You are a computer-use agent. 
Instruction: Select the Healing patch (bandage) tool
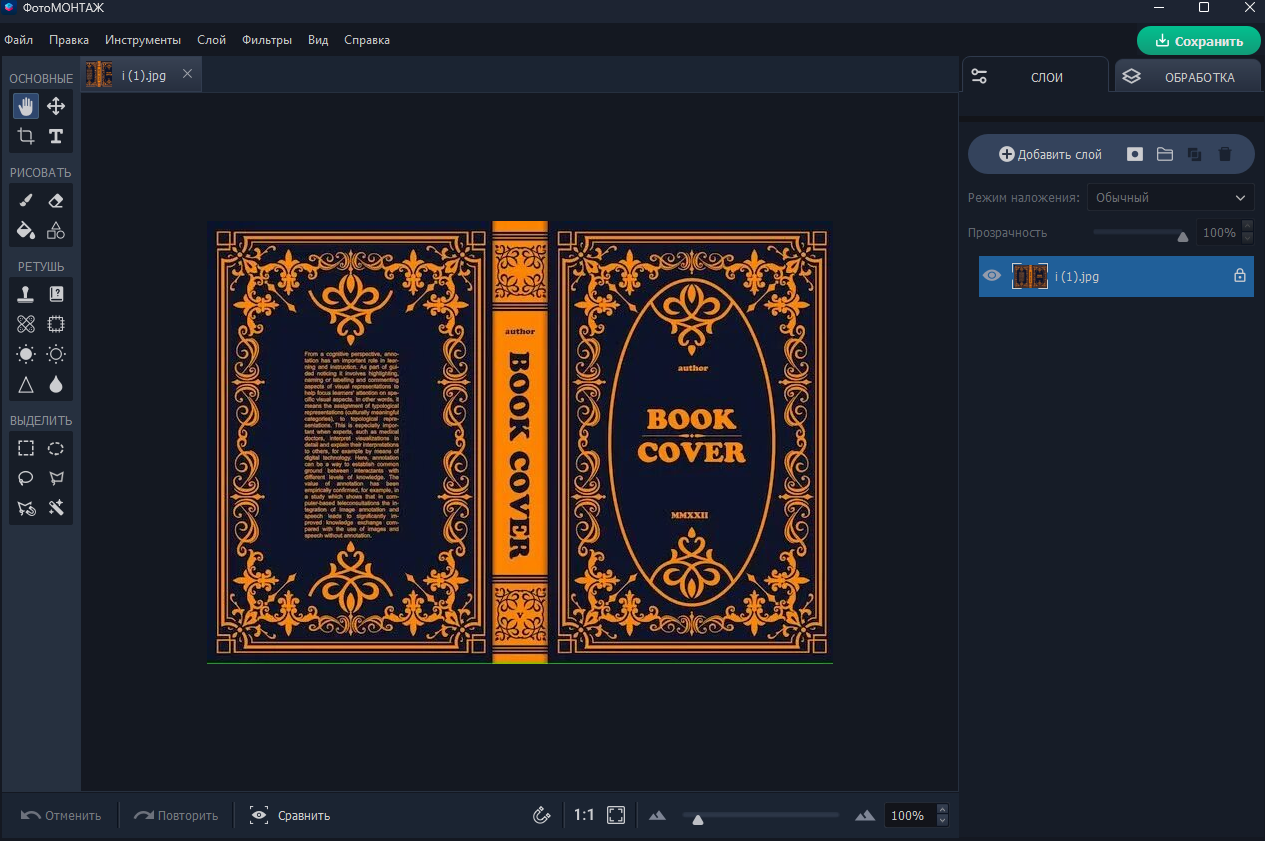click(26, 324)
